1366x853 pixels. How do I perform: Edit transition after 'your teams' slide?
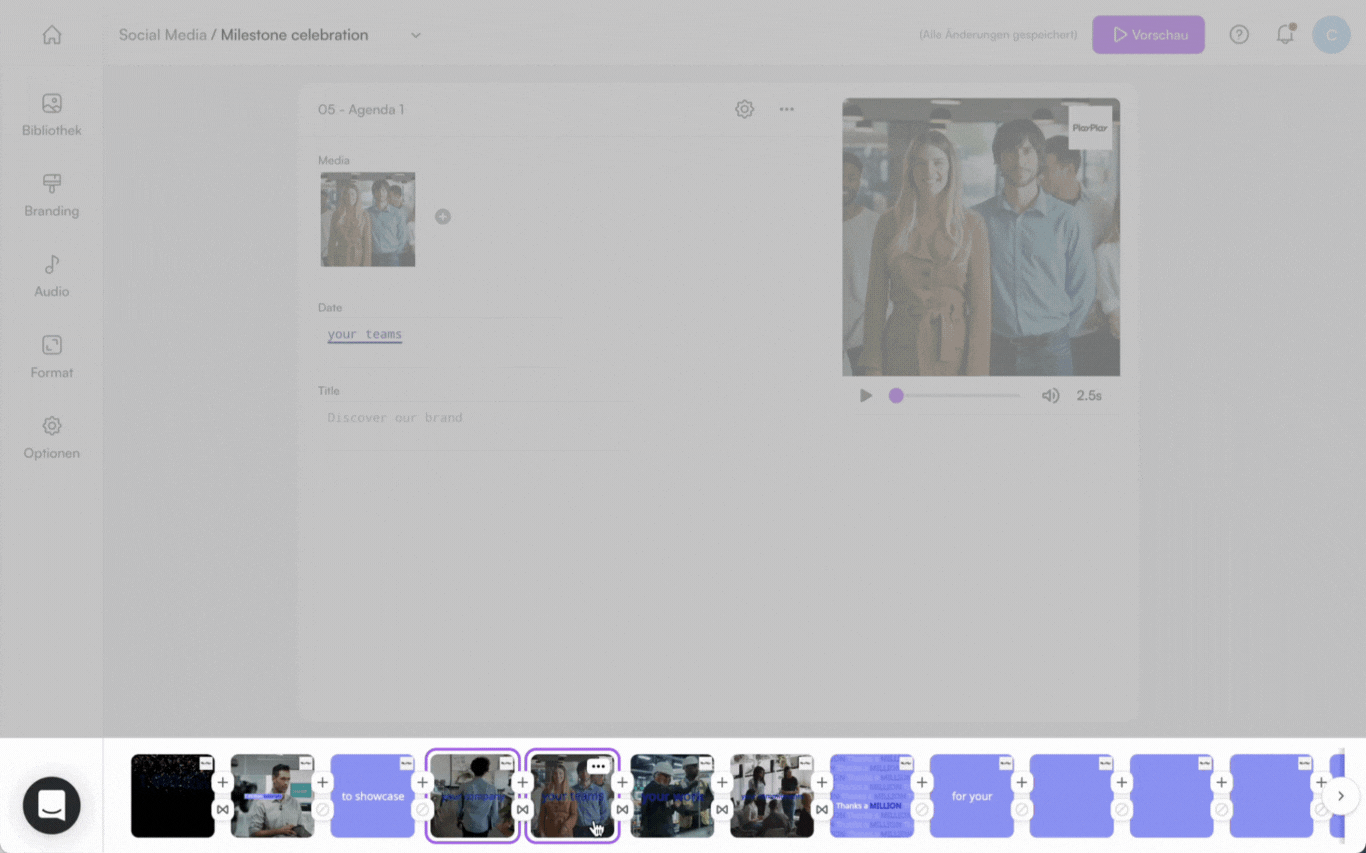coord(622,809)
